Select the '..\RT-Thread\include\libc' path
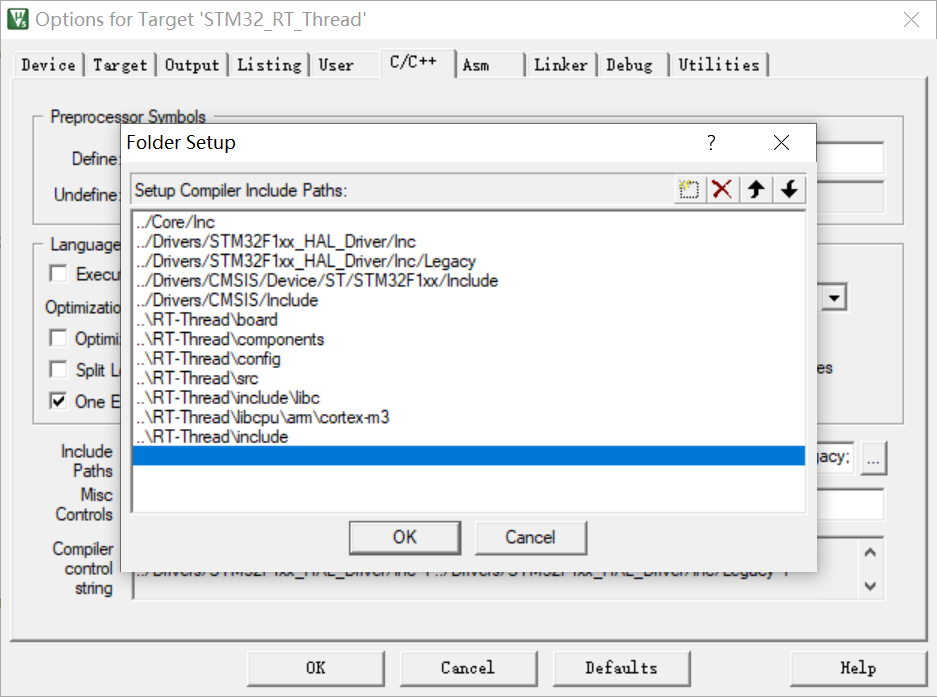 point(468,398)
